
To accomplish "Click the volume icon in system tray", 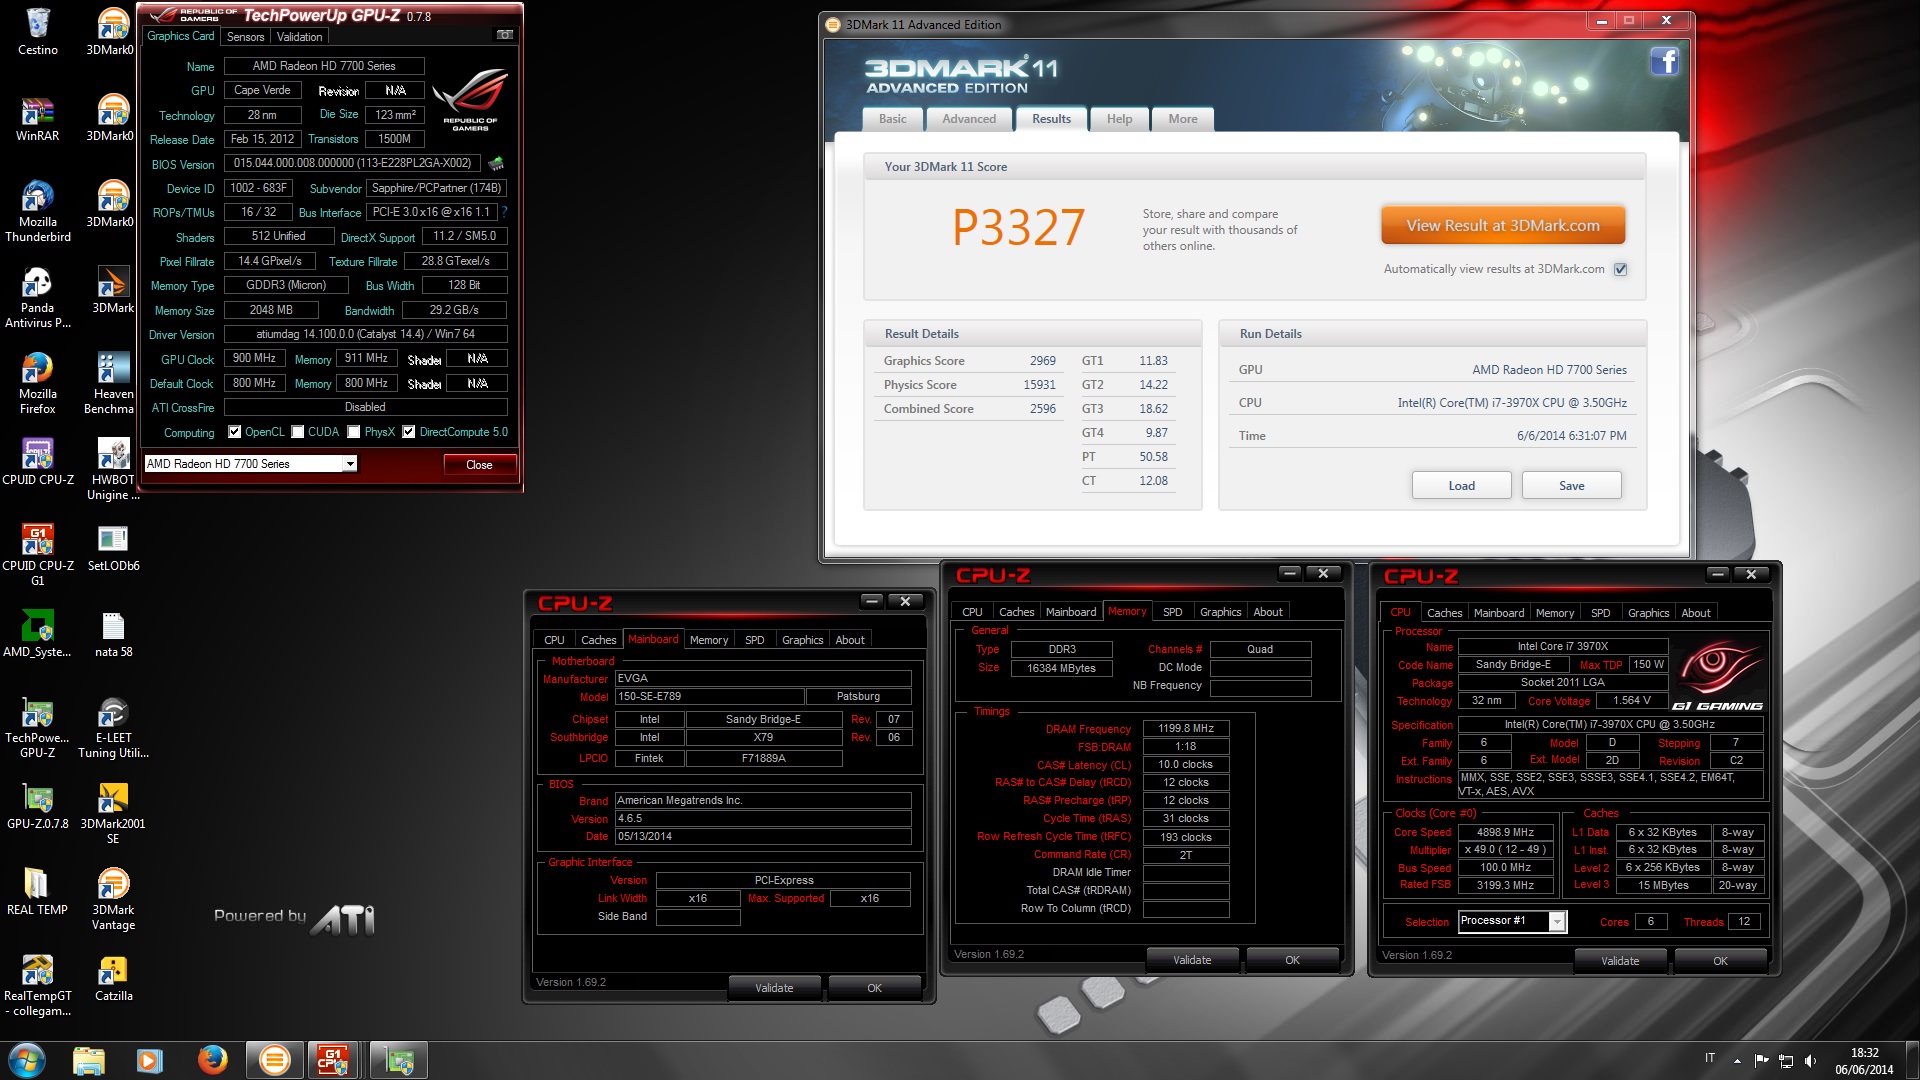I will (1809, 1060).
